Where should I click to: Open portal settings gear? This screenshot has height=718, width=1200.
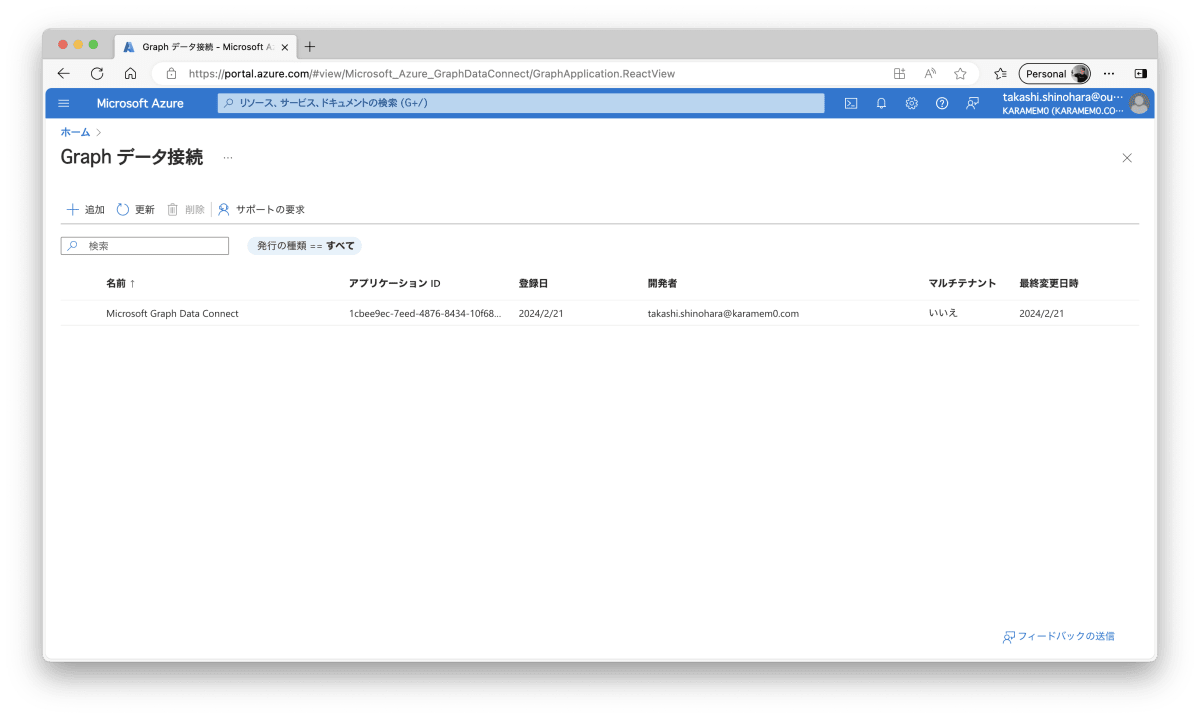point(911,103)
